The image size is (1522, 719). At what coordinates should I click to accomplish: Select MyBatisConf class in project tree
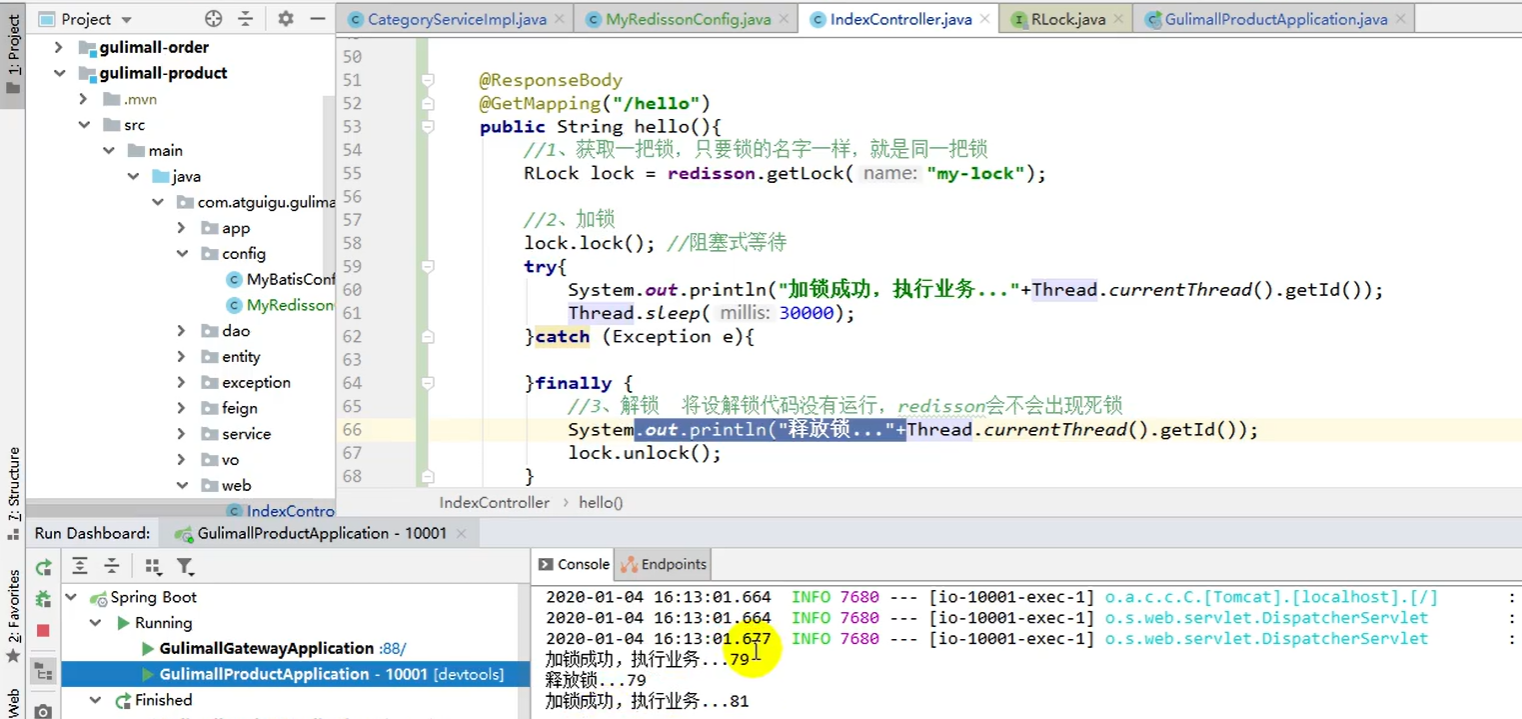tap(281, 279)
